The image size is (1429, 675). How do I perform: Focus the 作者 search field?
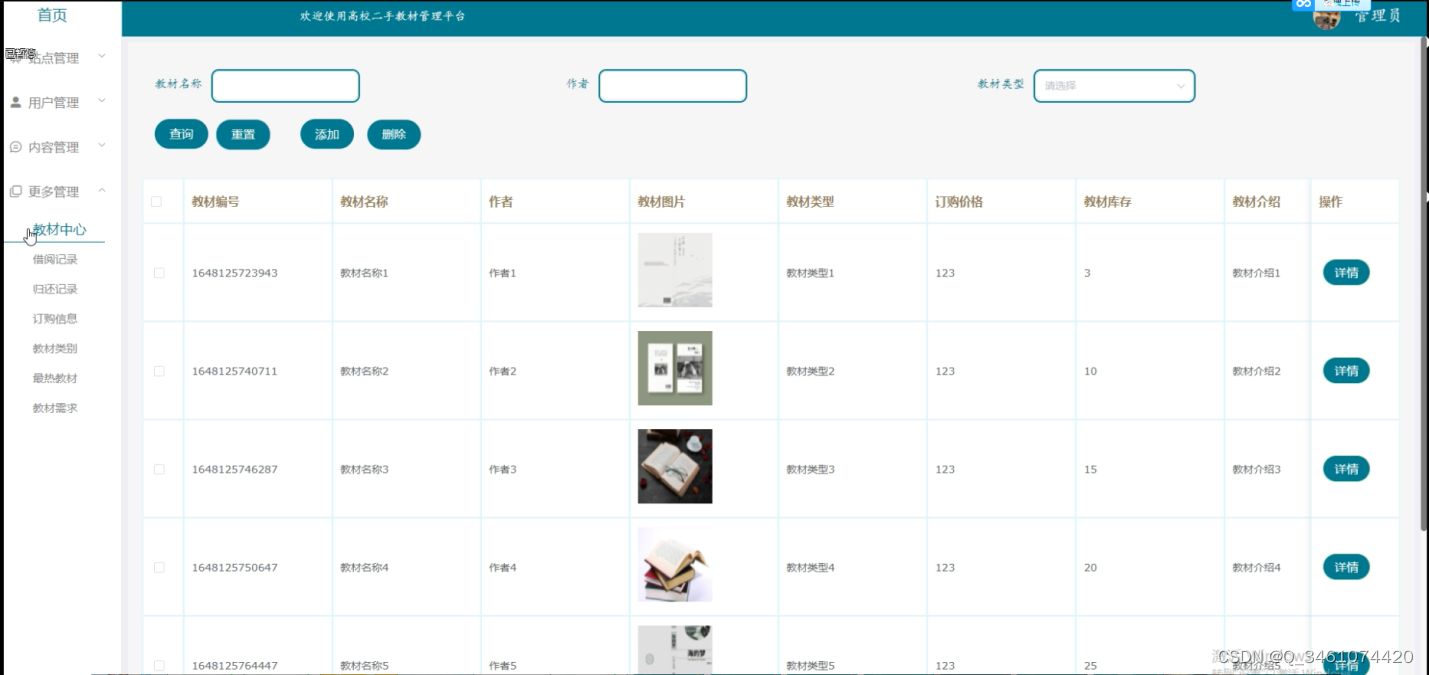[x=673, y=86]
